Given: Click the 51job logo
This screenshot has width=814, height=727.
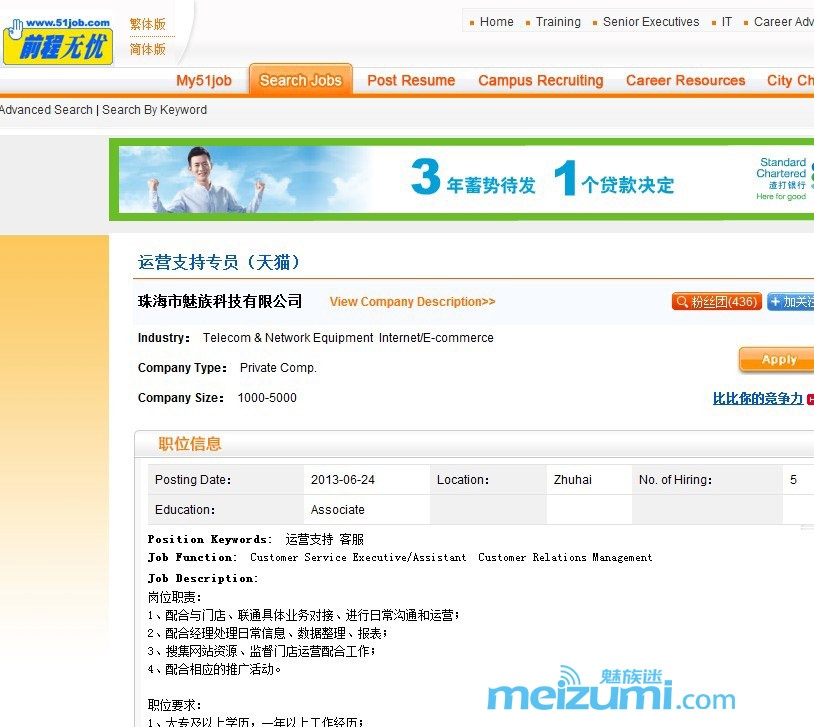Looking at the screenshot, I should pyautogui.click(x=58, y=41).
